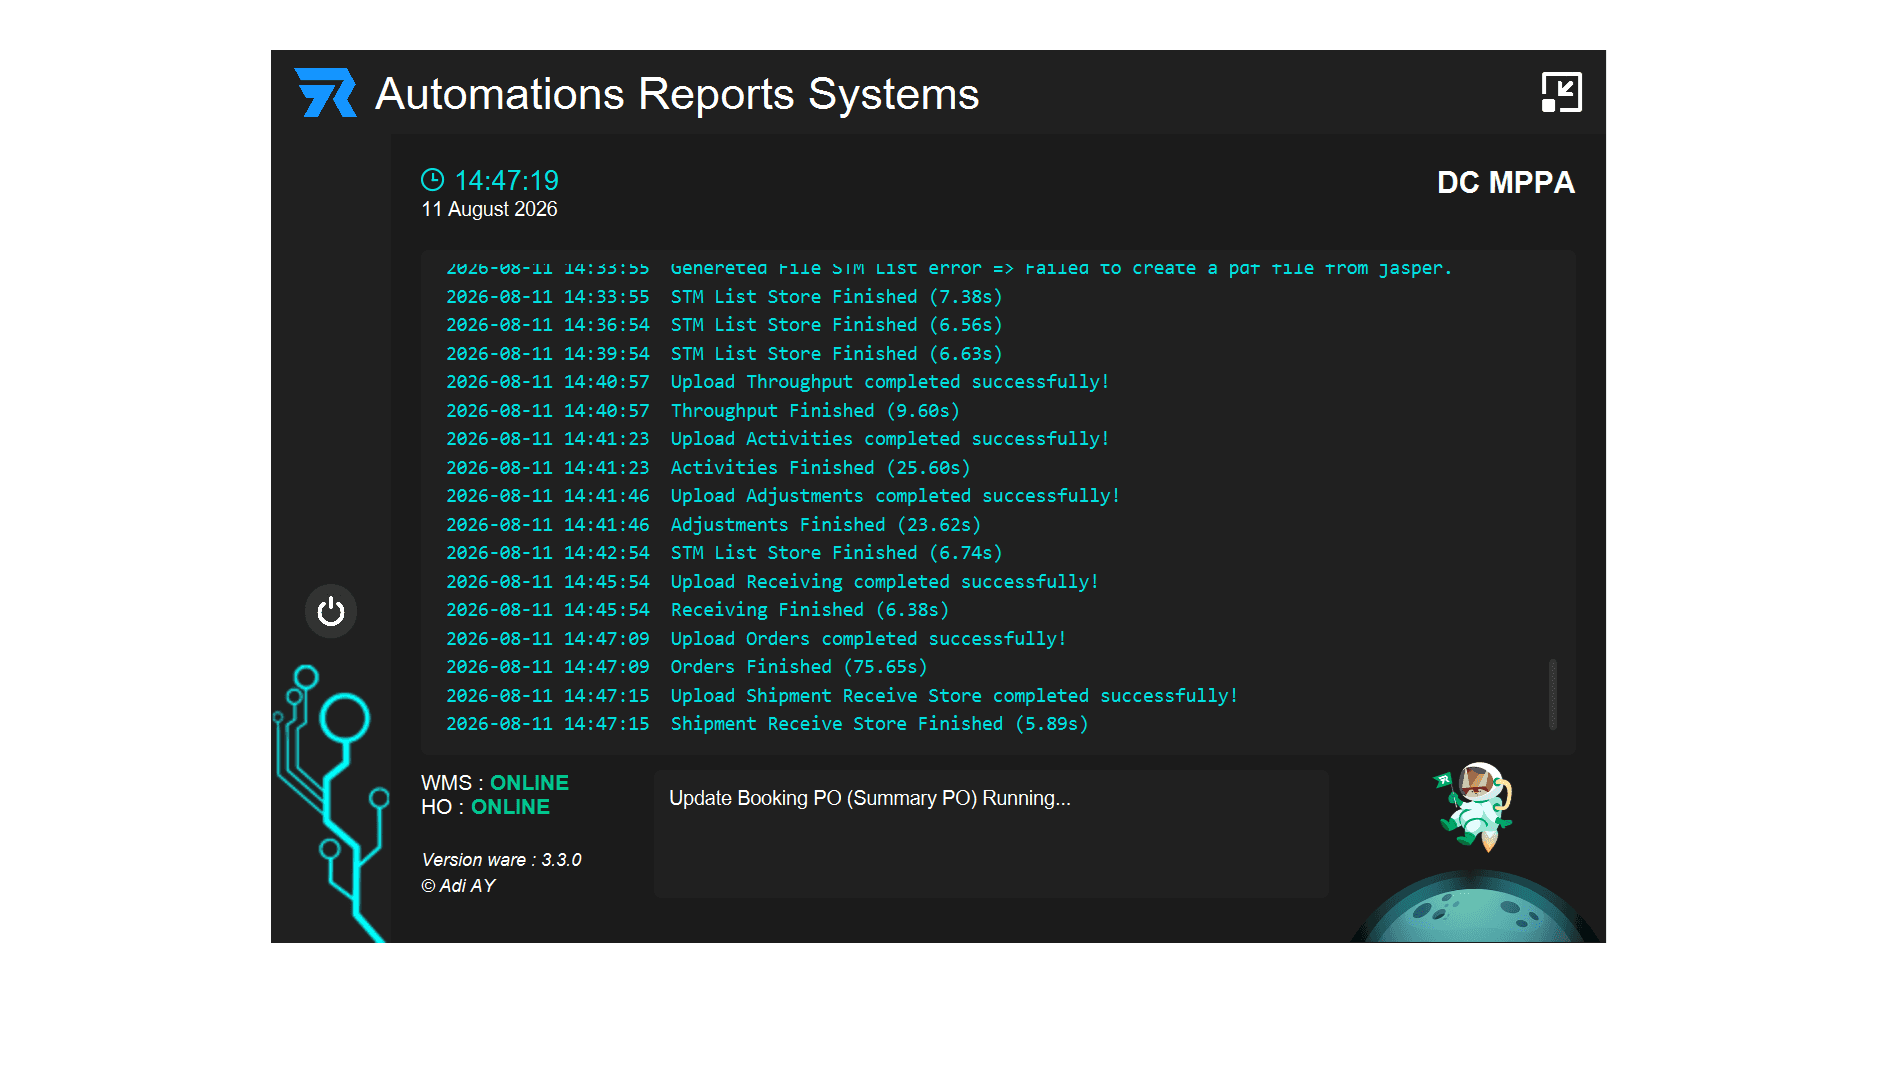Select Receiving Finished (6.38s) log line
Image resolution: width=1896 pixels, height=1072 pixels.
698,610
